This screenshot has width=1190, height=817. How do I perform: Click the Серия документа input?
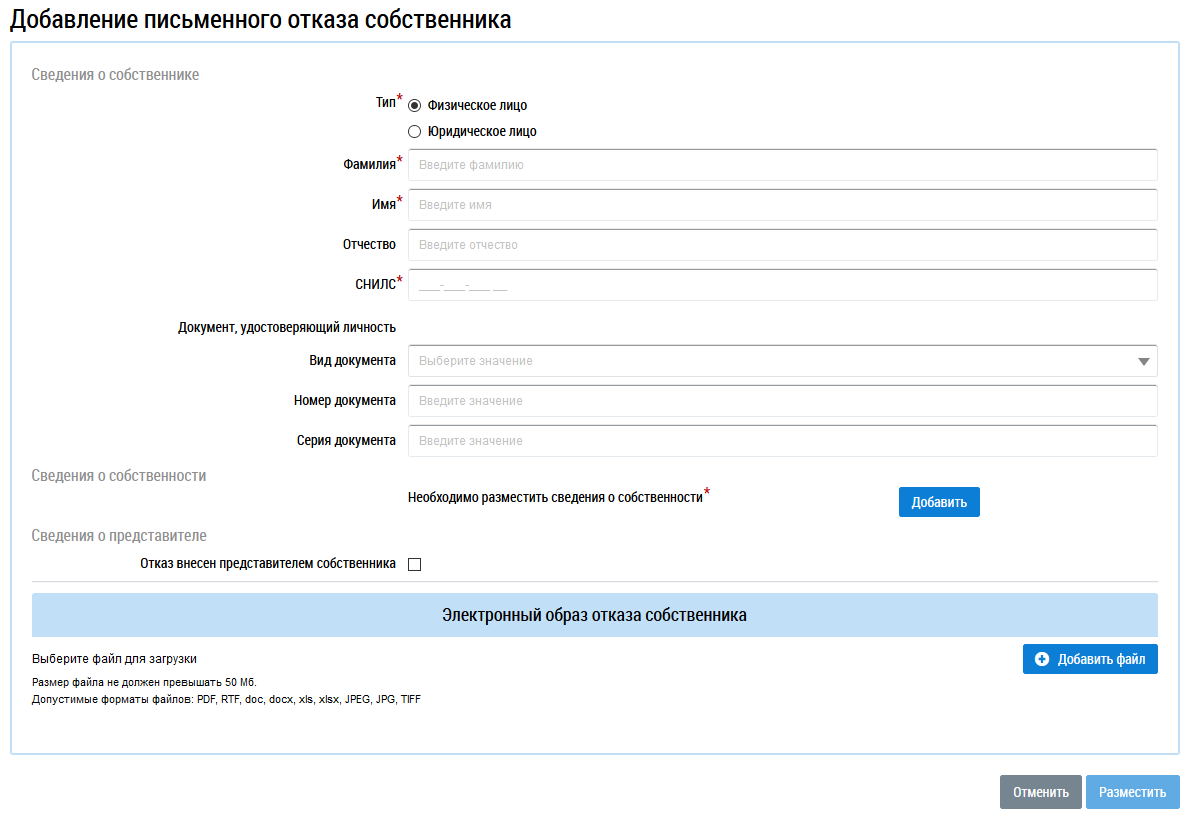click(x=782, y=441)
